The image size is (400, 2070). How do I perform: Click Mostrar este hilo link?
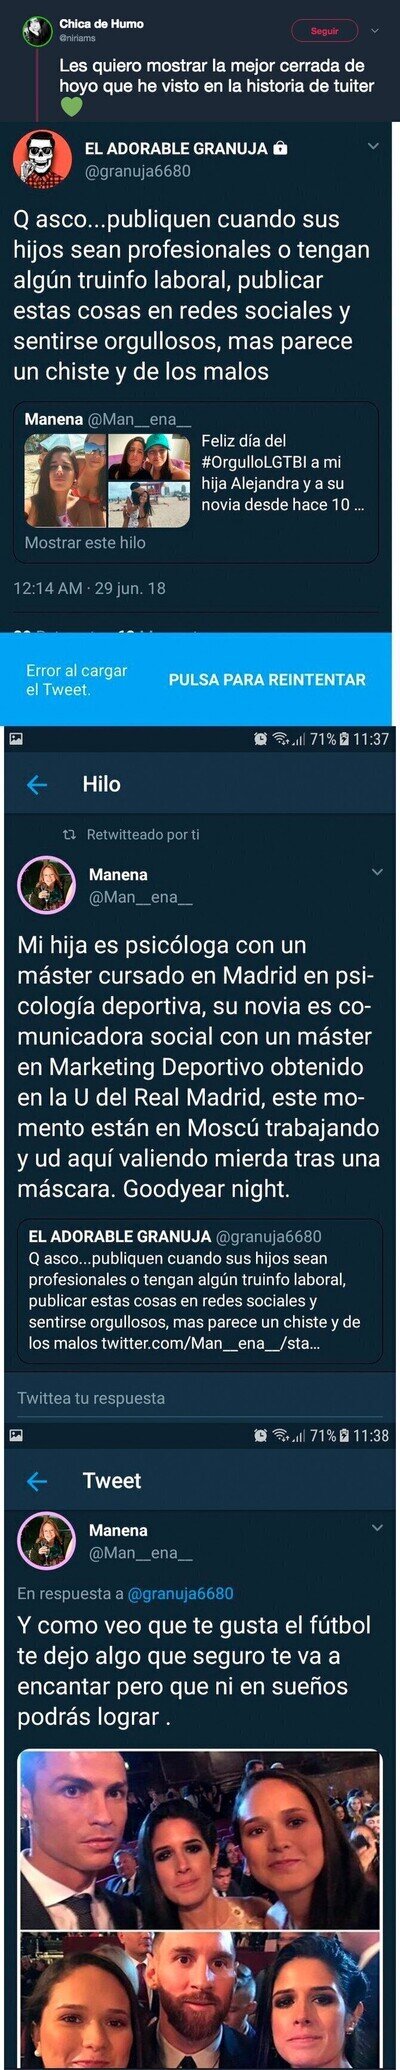tap(85, 542)
